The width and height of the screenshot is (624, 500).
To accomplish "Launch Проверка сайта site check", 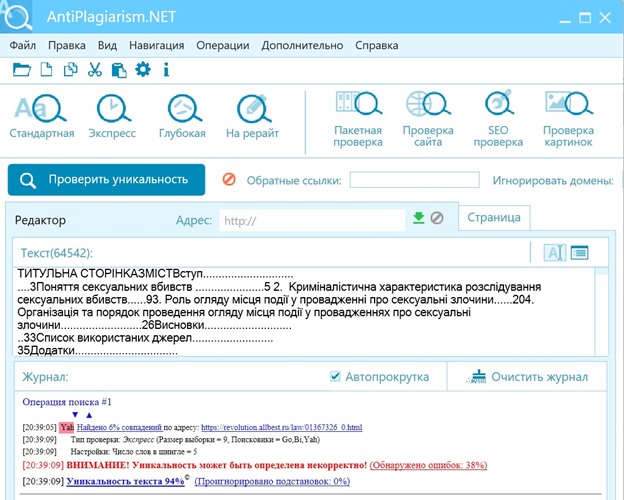I will pos(428,119).
